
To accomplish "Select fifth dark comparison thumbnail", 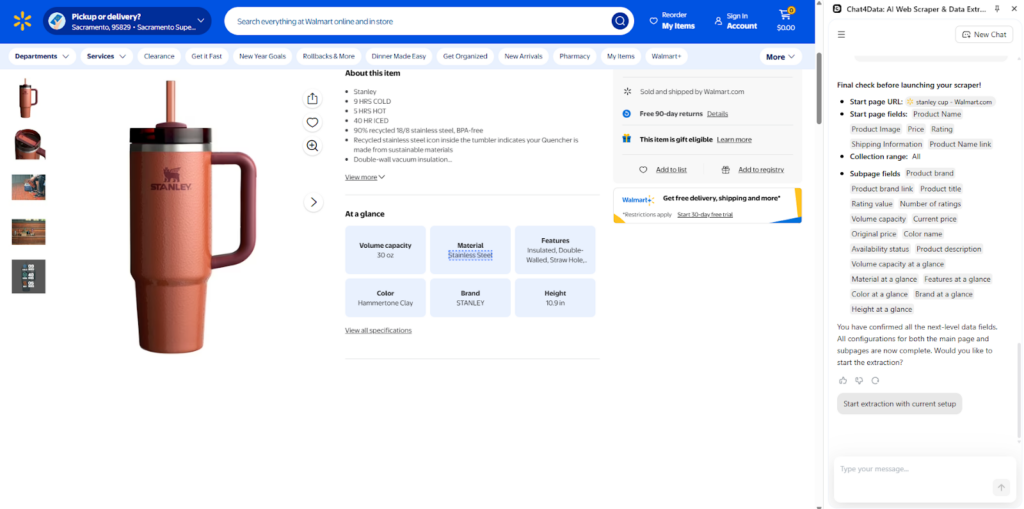I will pos(28,276).
